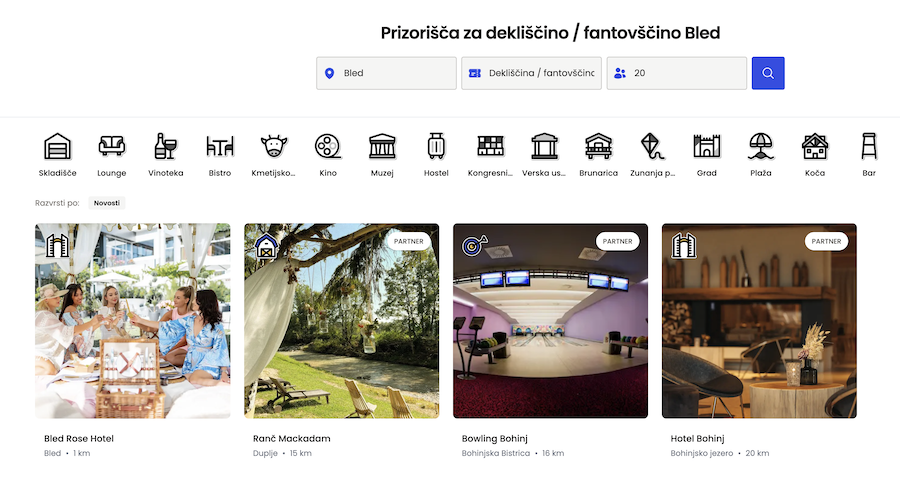Image resolution: width=900 pixels, height=504 pixels.
Task: Select the Muzej museum category icon
Action: click(x=382, y=147)
